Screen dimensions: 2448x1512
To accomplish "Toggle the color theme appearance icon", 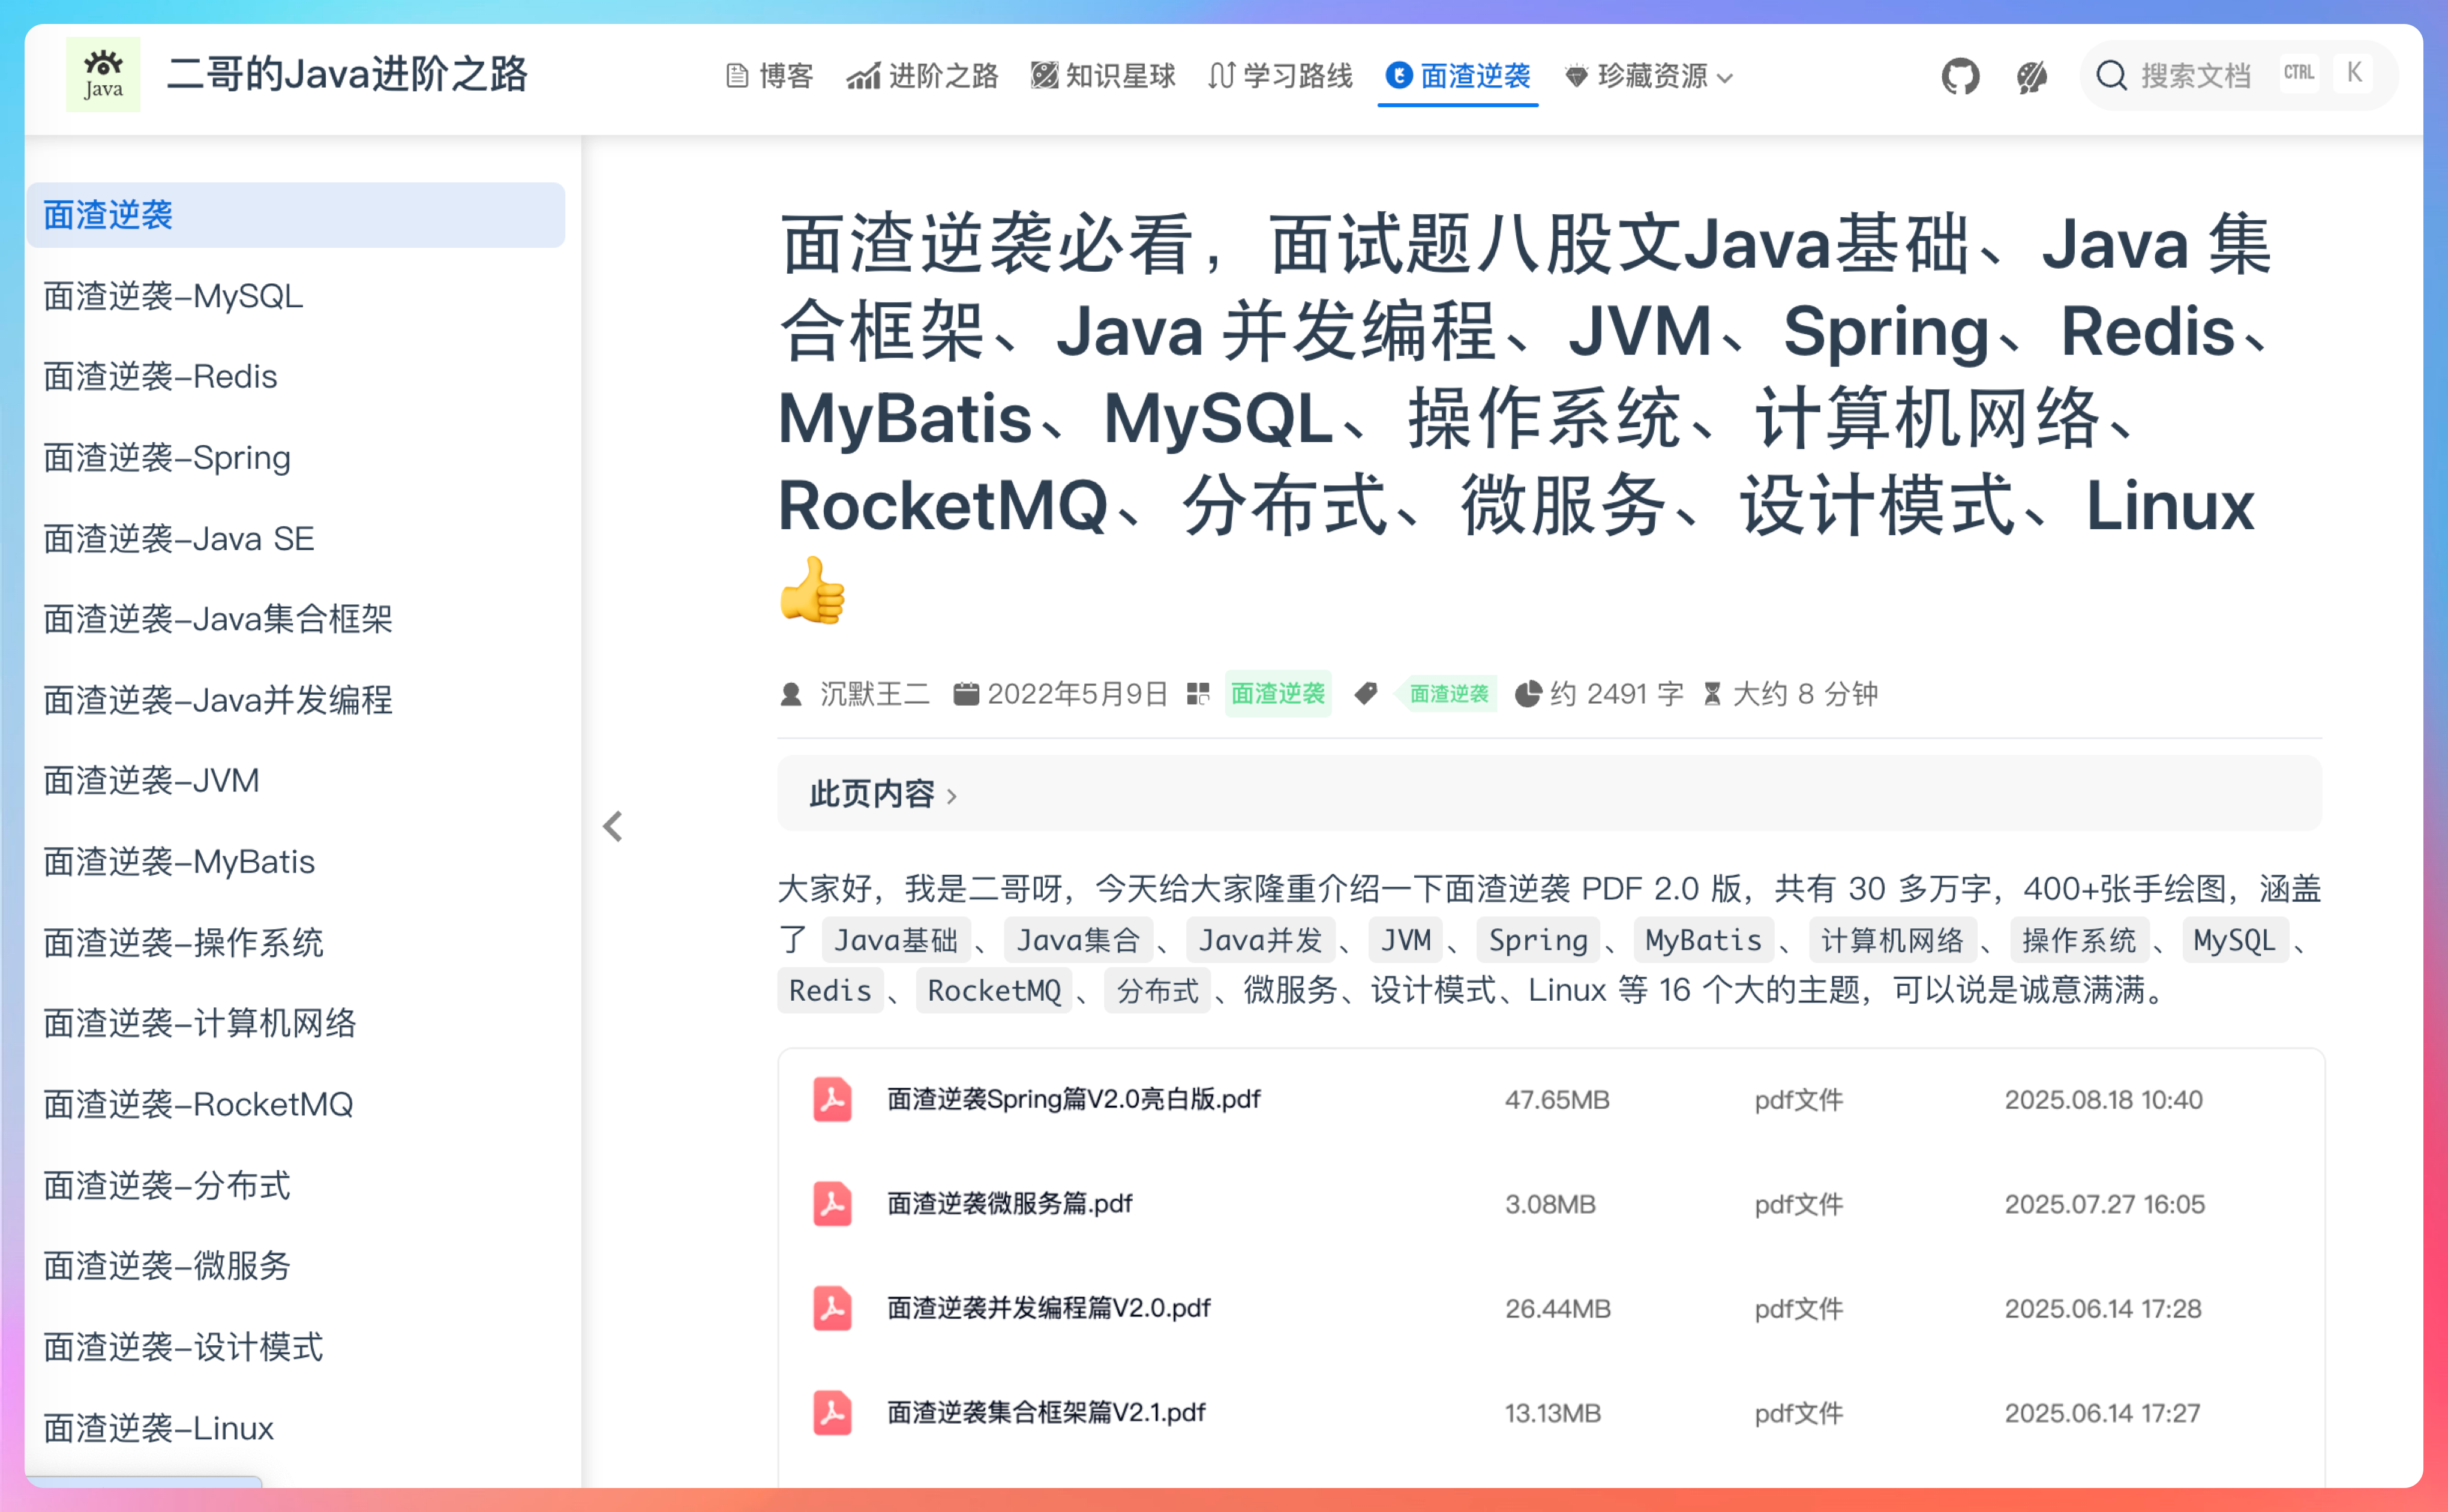I will tap(2031, 76).
